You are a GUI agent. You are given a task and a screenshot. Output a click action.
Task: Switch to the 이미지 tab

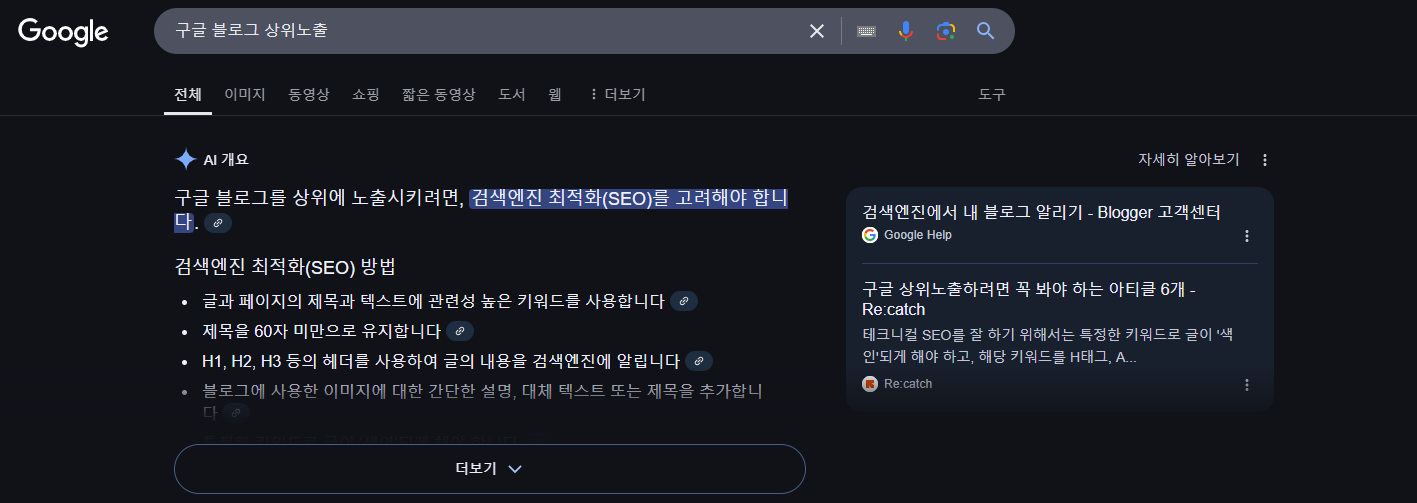click(245, 95)
